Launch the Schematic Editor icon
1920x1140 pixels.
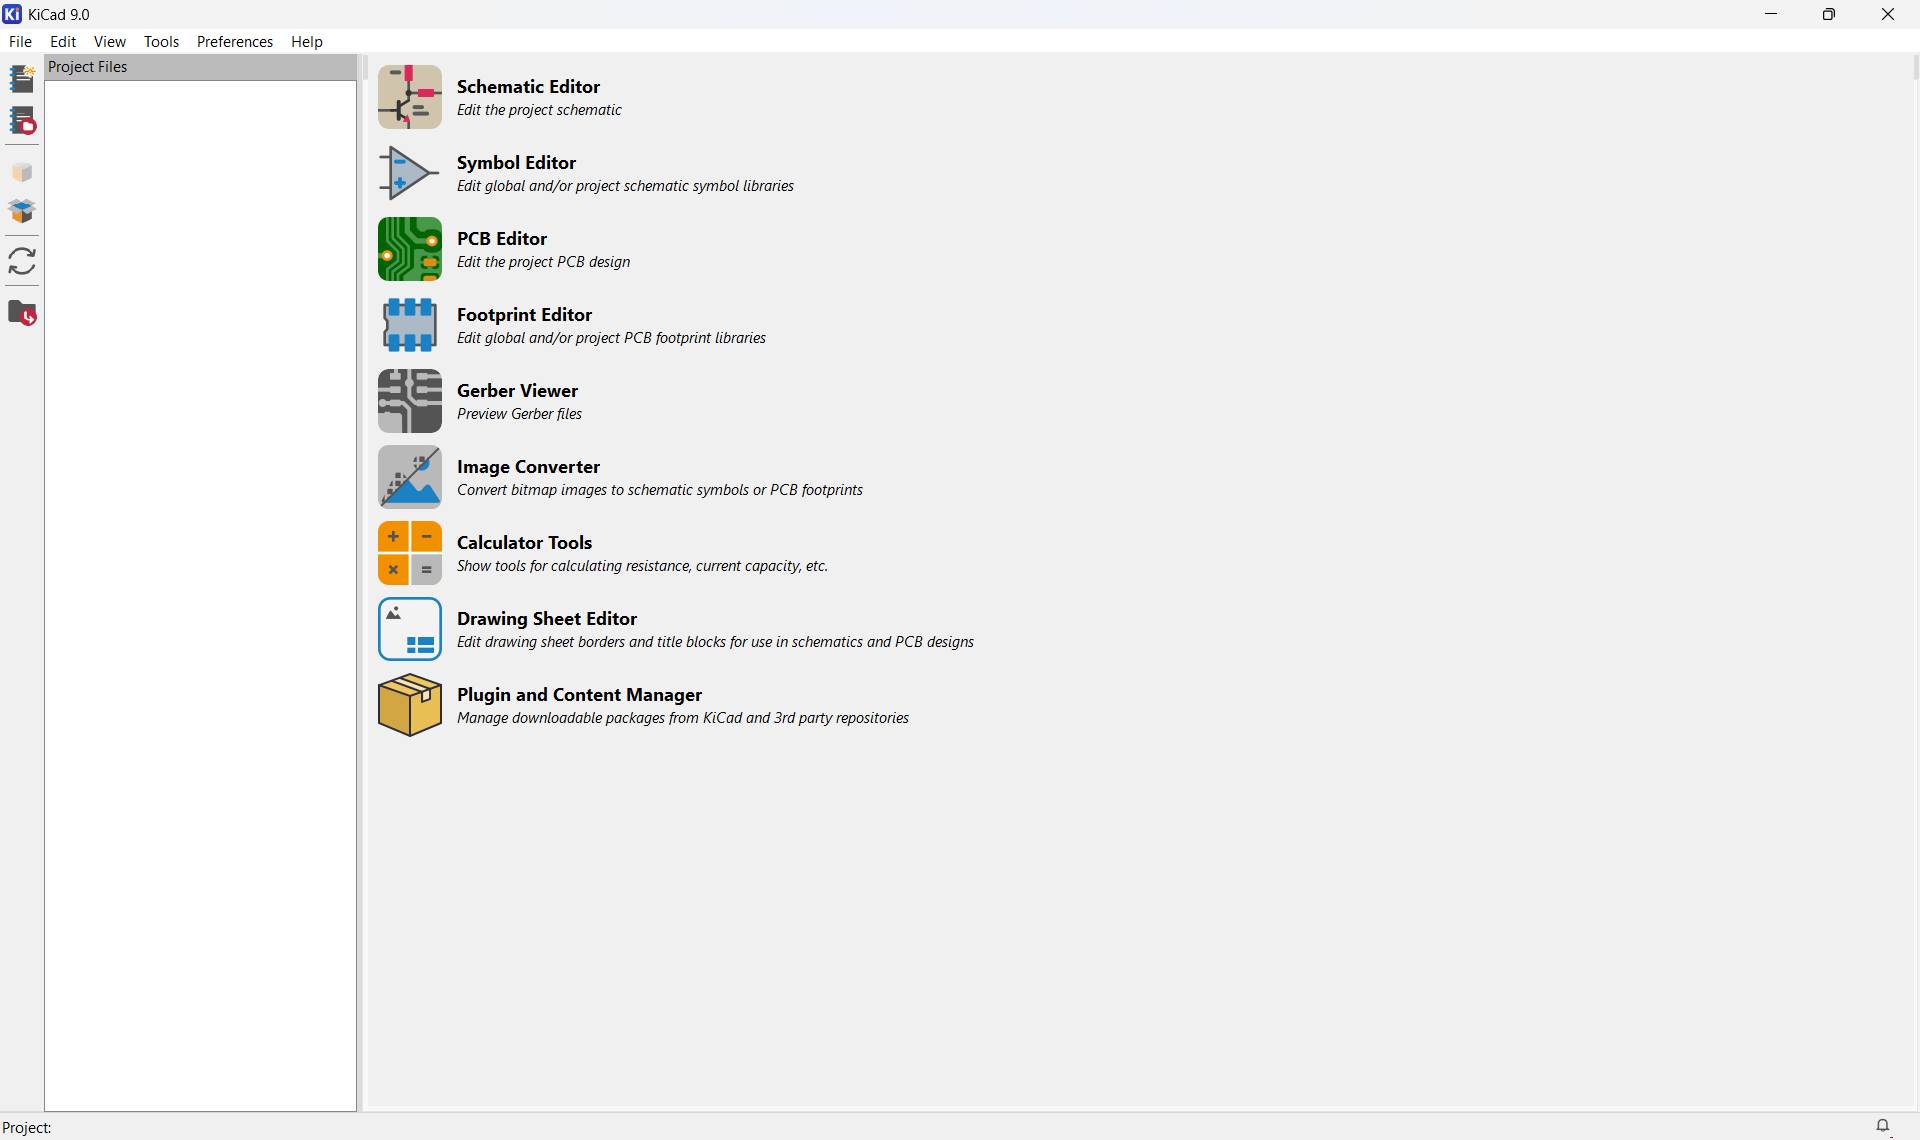(x=409, y=97)
